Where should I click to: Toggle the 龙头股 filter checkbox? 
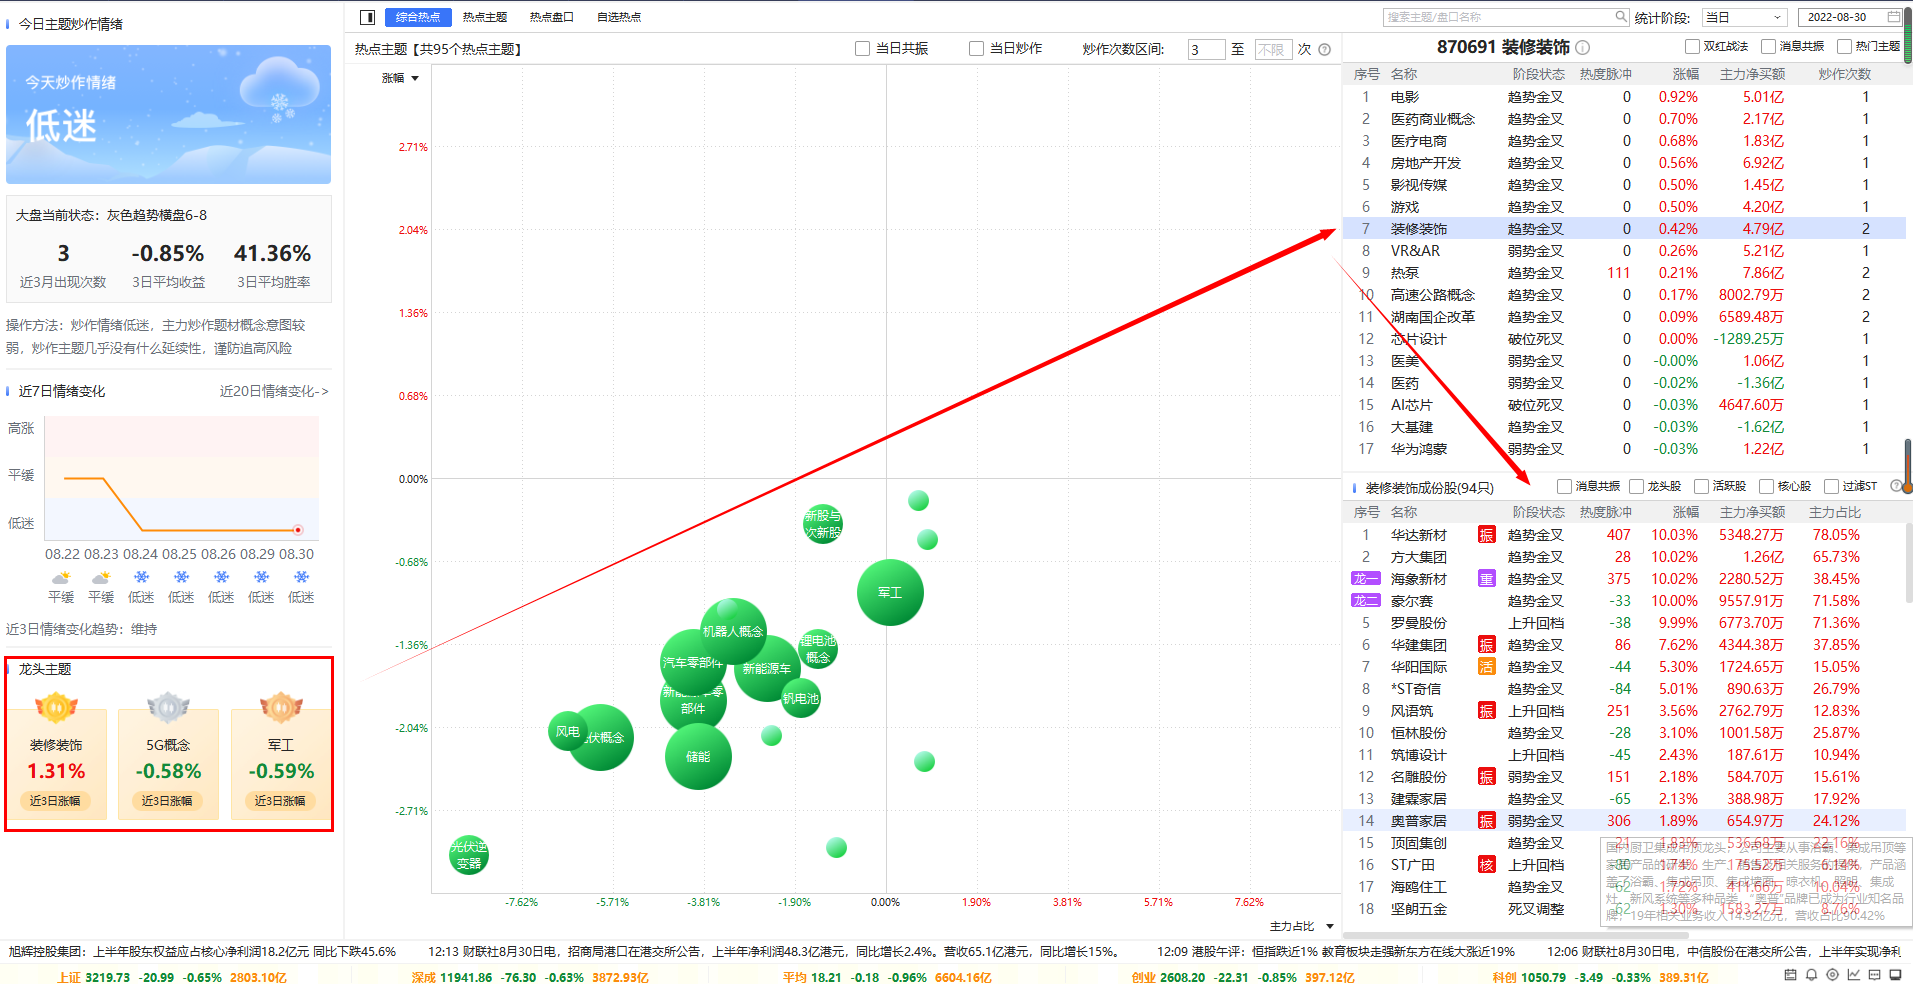(x=1636, y=486)
